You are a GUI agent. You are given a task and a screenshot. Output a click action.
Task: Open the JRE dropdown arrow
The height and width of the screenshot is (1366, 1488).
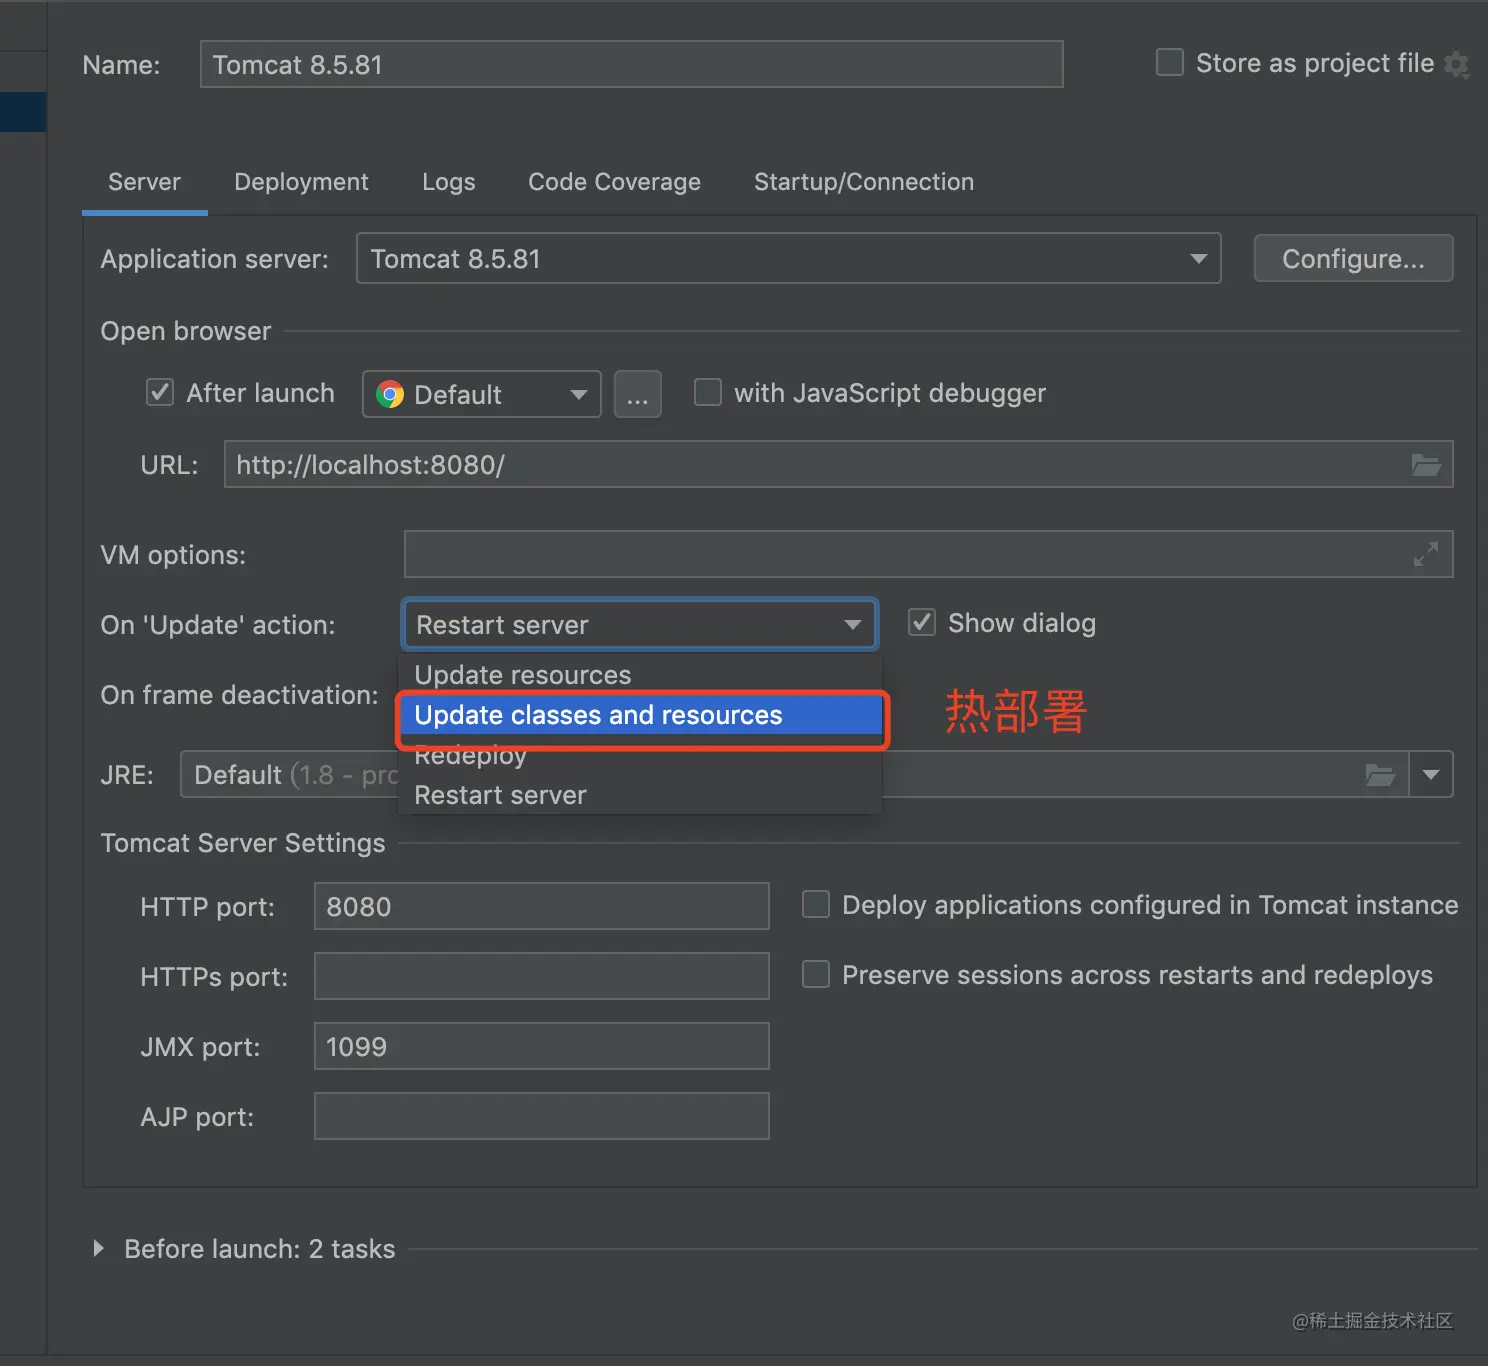pos(1431,775)
